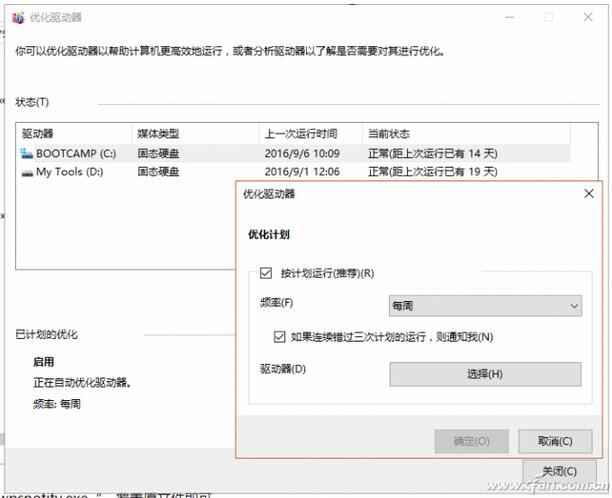
Task: Select the My Tools (D:) row text
Action: click(69, 172)
